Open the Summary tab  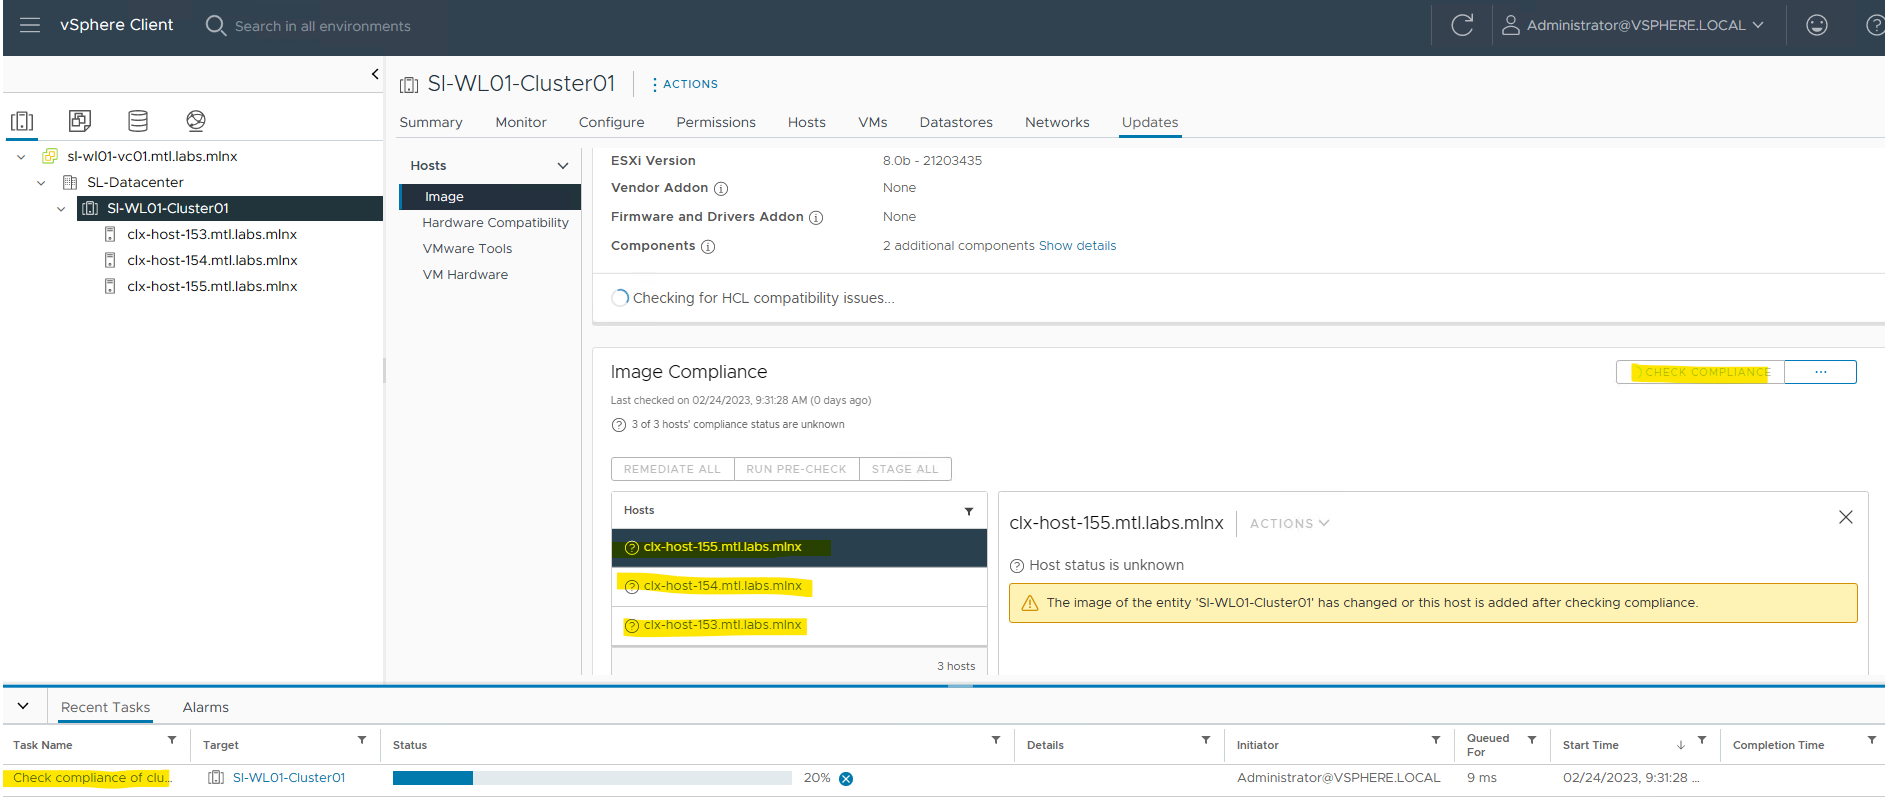(x=431, y=122)
